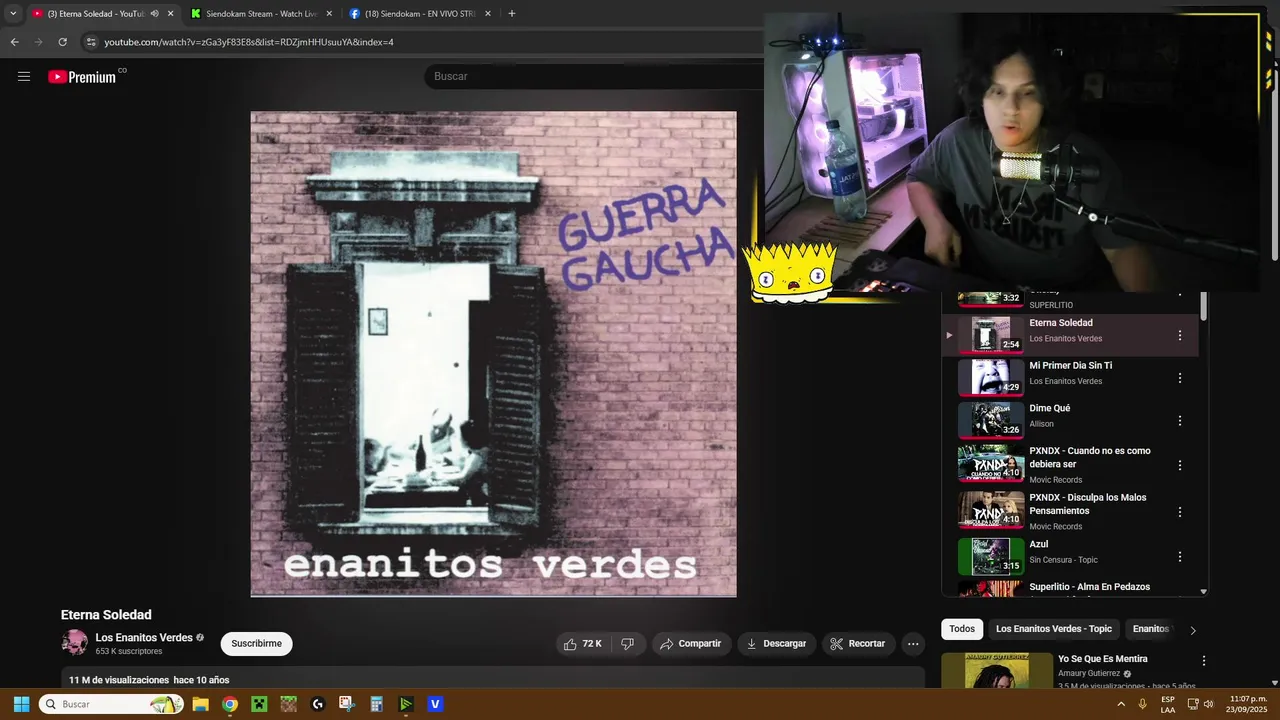Click the playlist panel scrollbar thumb

click(x=1203, y=306)
